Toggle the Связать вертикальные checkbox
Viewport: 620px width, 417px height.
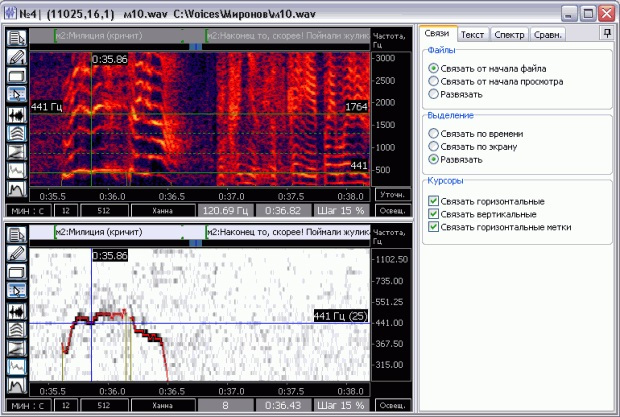[433, 214]
